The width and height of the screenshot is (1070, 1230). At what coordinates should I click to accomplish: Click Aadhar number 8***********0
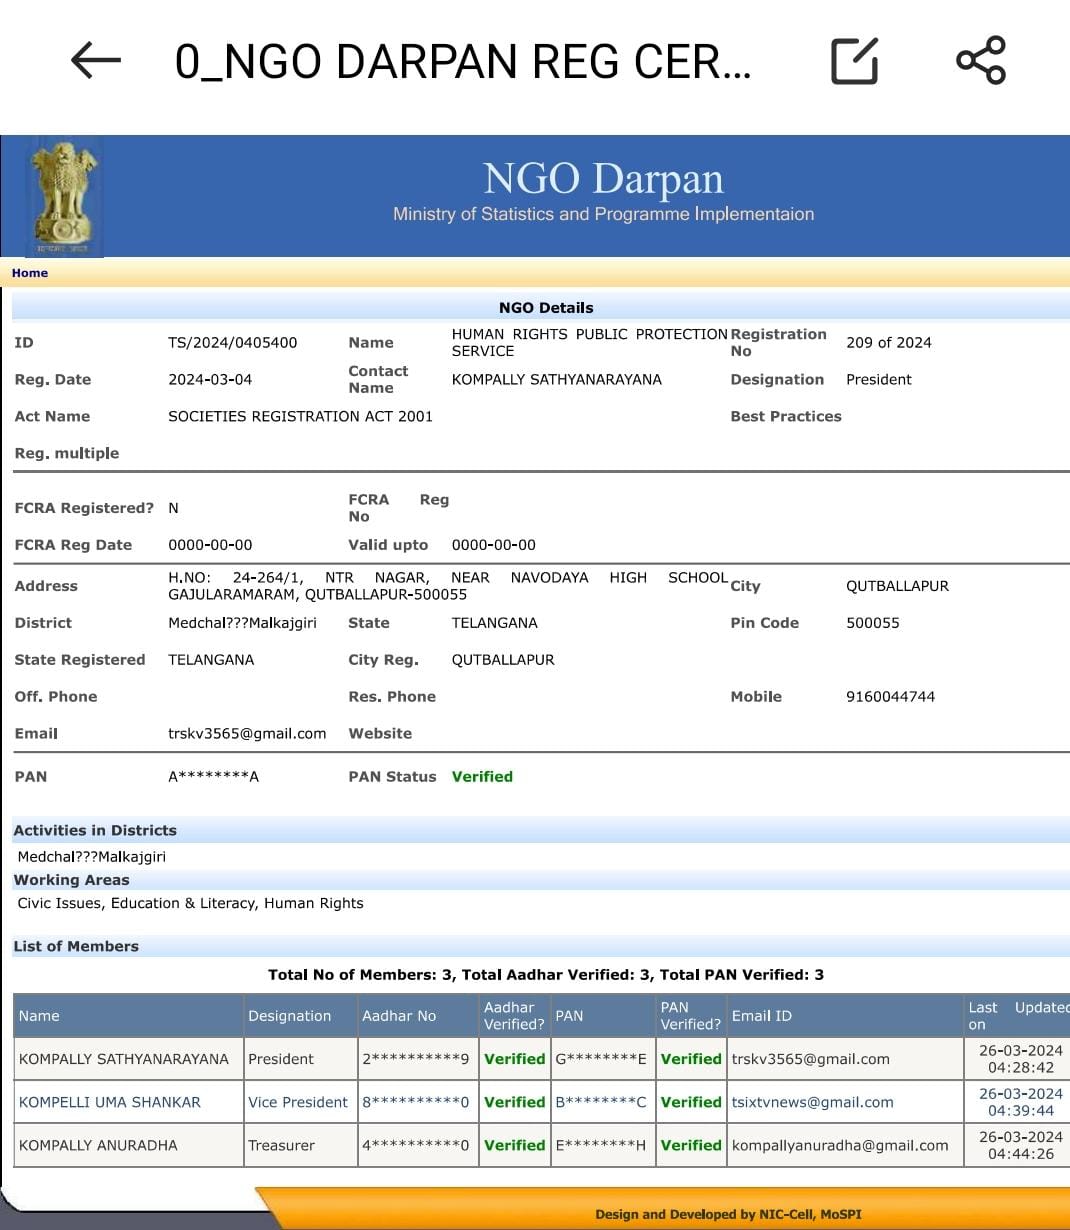click(415, 1102)
